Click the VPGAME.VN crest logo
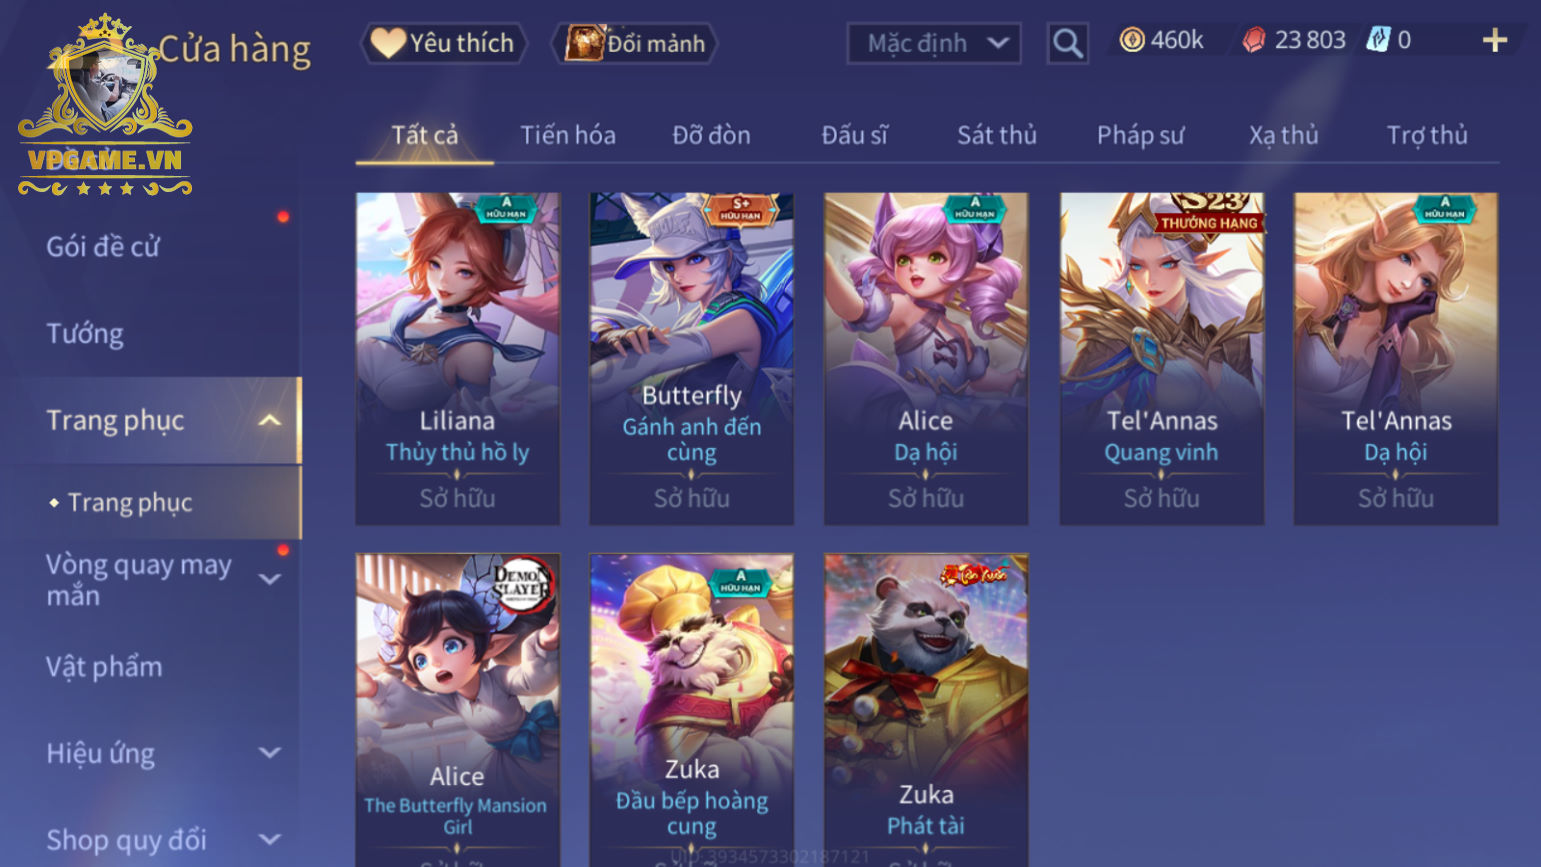 click(105, 105)
